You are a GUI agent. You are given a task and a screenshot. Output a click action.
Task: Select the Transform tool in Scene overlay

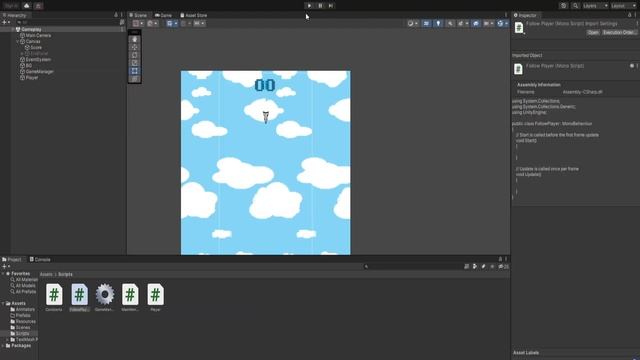[135, 78]
